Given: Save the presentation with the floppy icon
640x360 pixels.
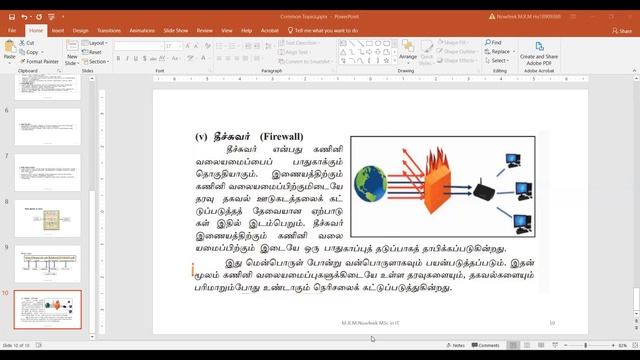Looking at the screenshot, I should [x=12, y=17].
